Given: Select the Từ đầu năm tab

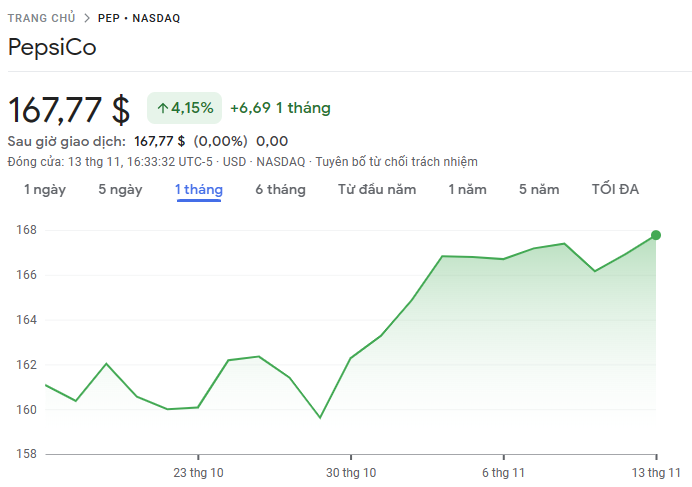Looking at the screenshot, I should click(x=377, y=189).
